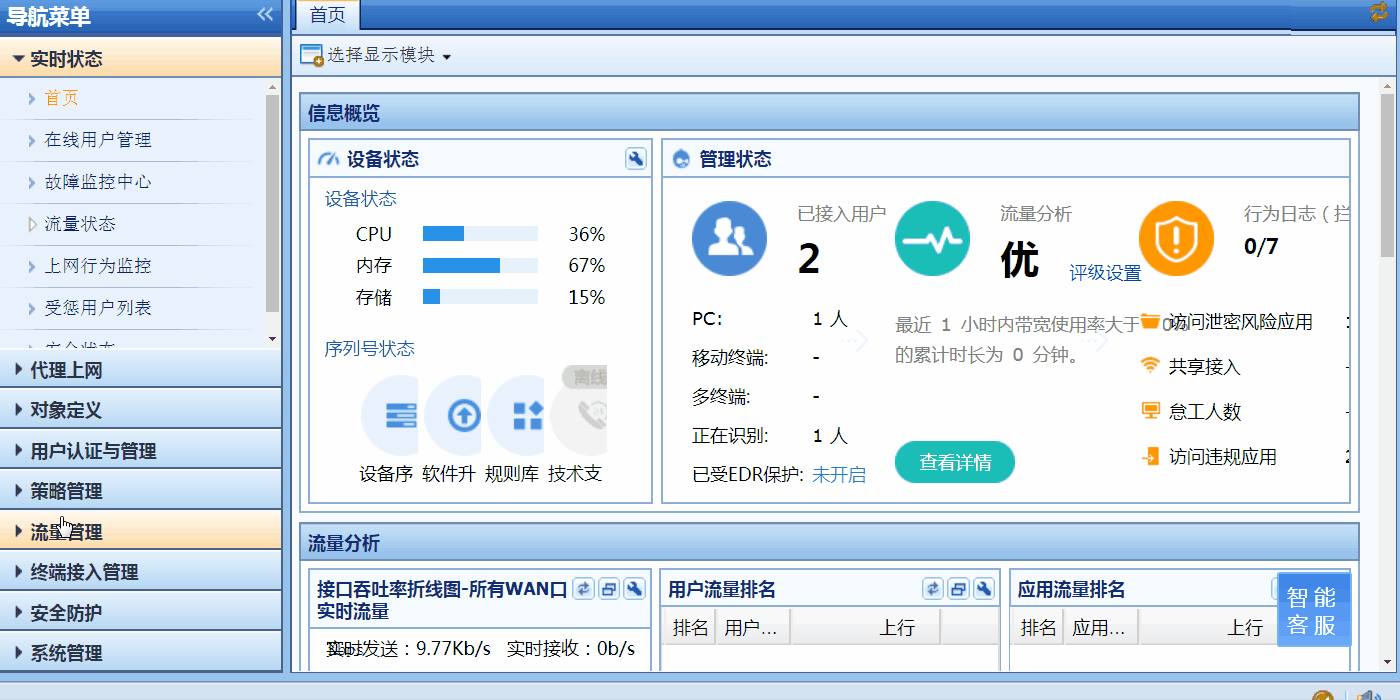Click the 已接入用户 users icon

click(x=730, y=239)
